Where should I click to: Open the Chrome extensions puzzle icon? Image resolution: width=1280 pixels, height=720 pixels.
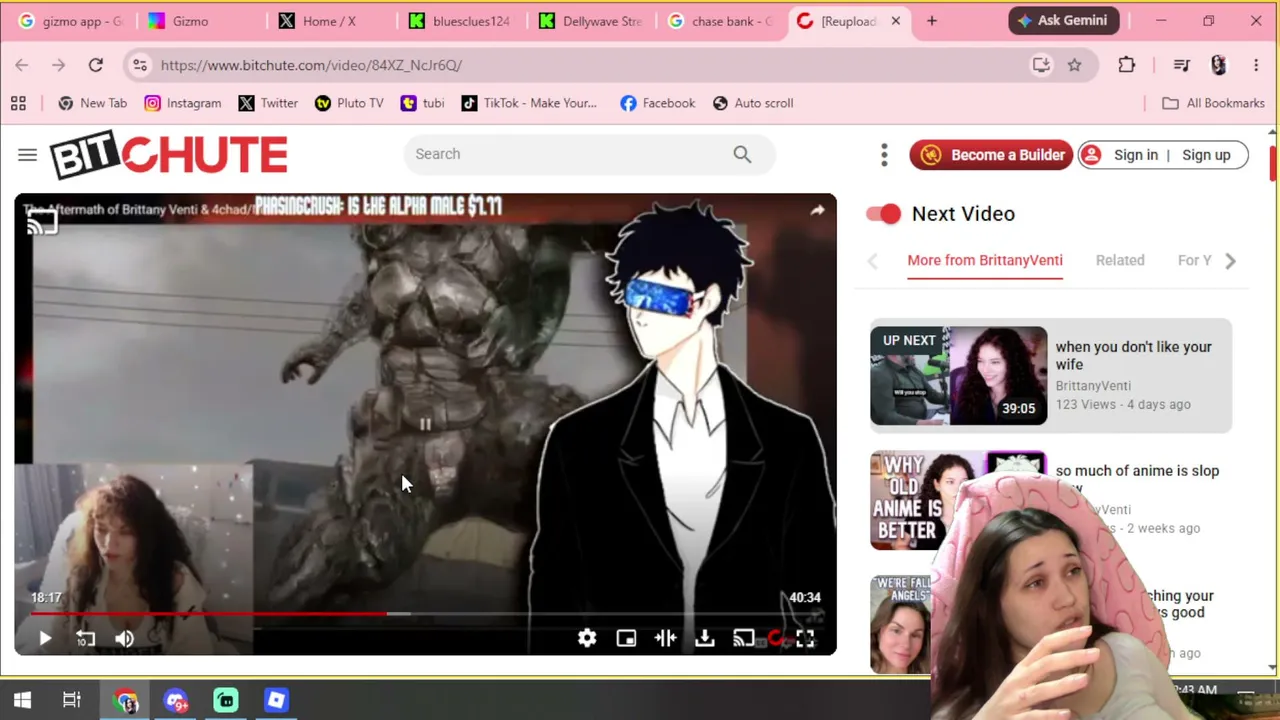(x=1127, y=65)
